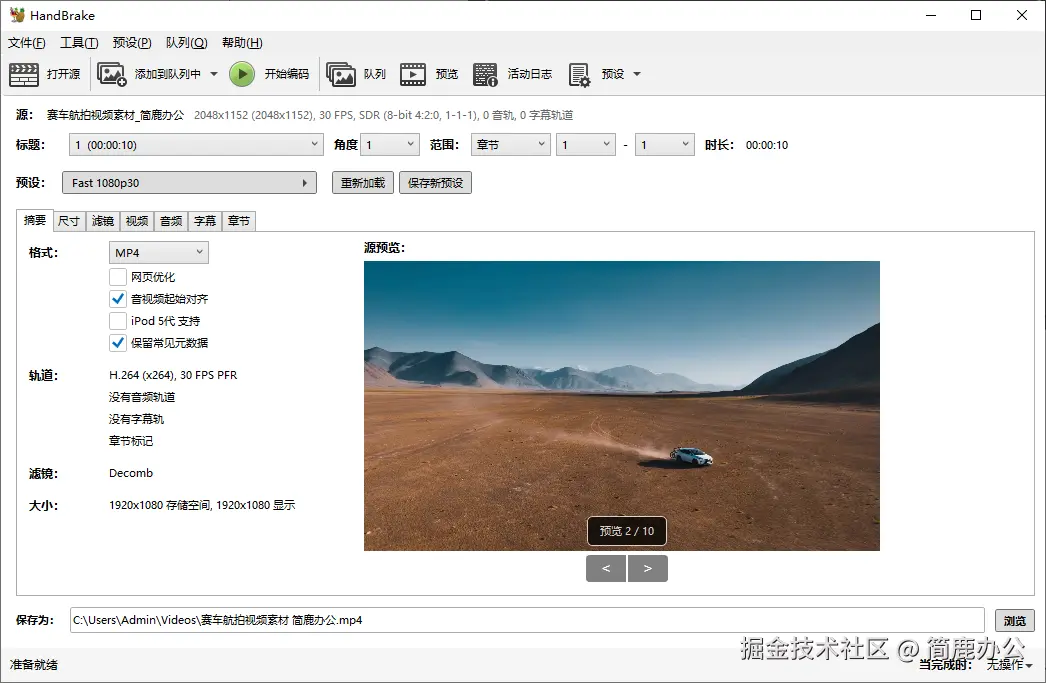Screen dimensions: 1046x683
Task: Click the 章节标记 text
Action: coord(131,441)
